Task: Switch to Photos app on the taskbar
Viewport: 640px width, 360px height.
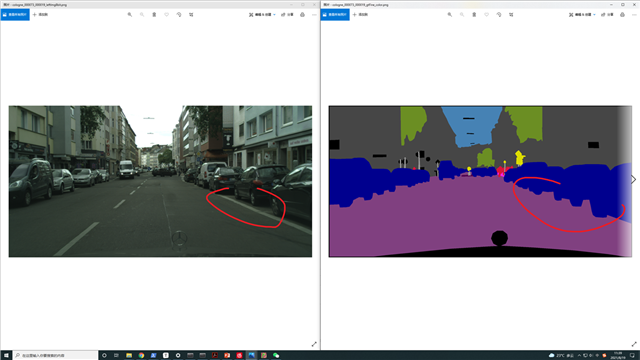Action: click(251, 356)
